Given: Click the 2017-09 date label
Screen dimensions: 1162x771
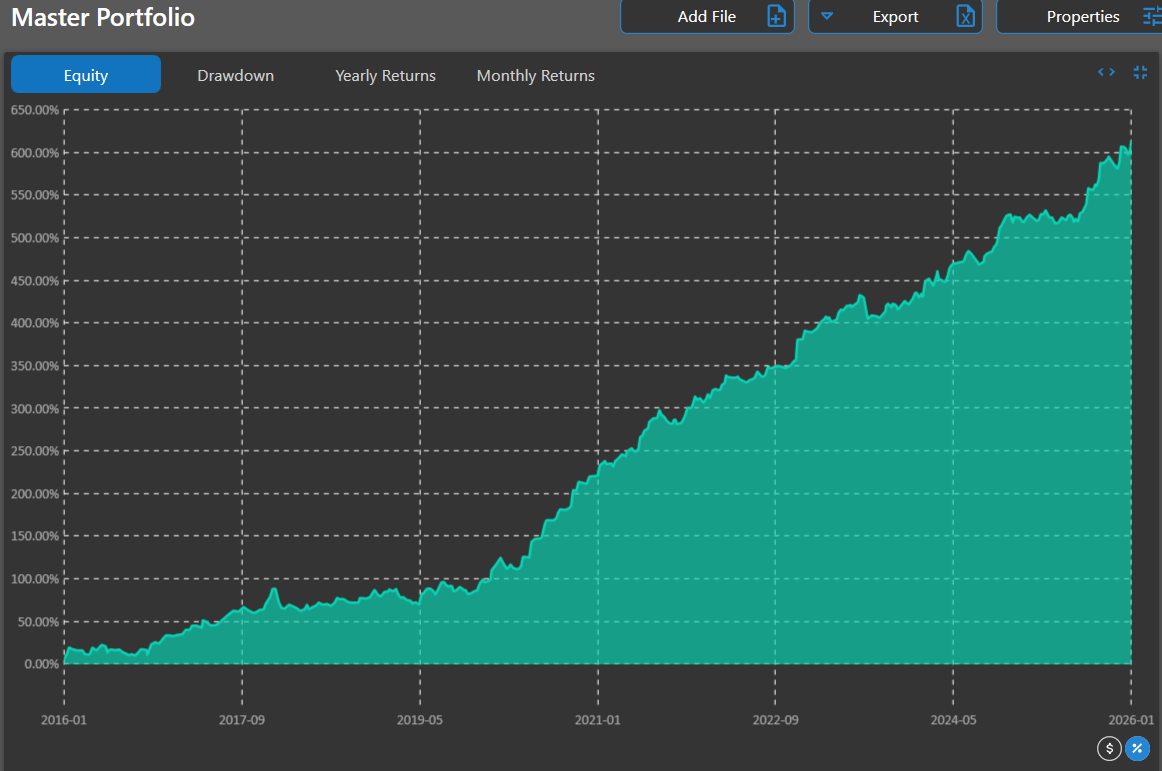Looking at the screenshot, I should click(x=242, y=720).
